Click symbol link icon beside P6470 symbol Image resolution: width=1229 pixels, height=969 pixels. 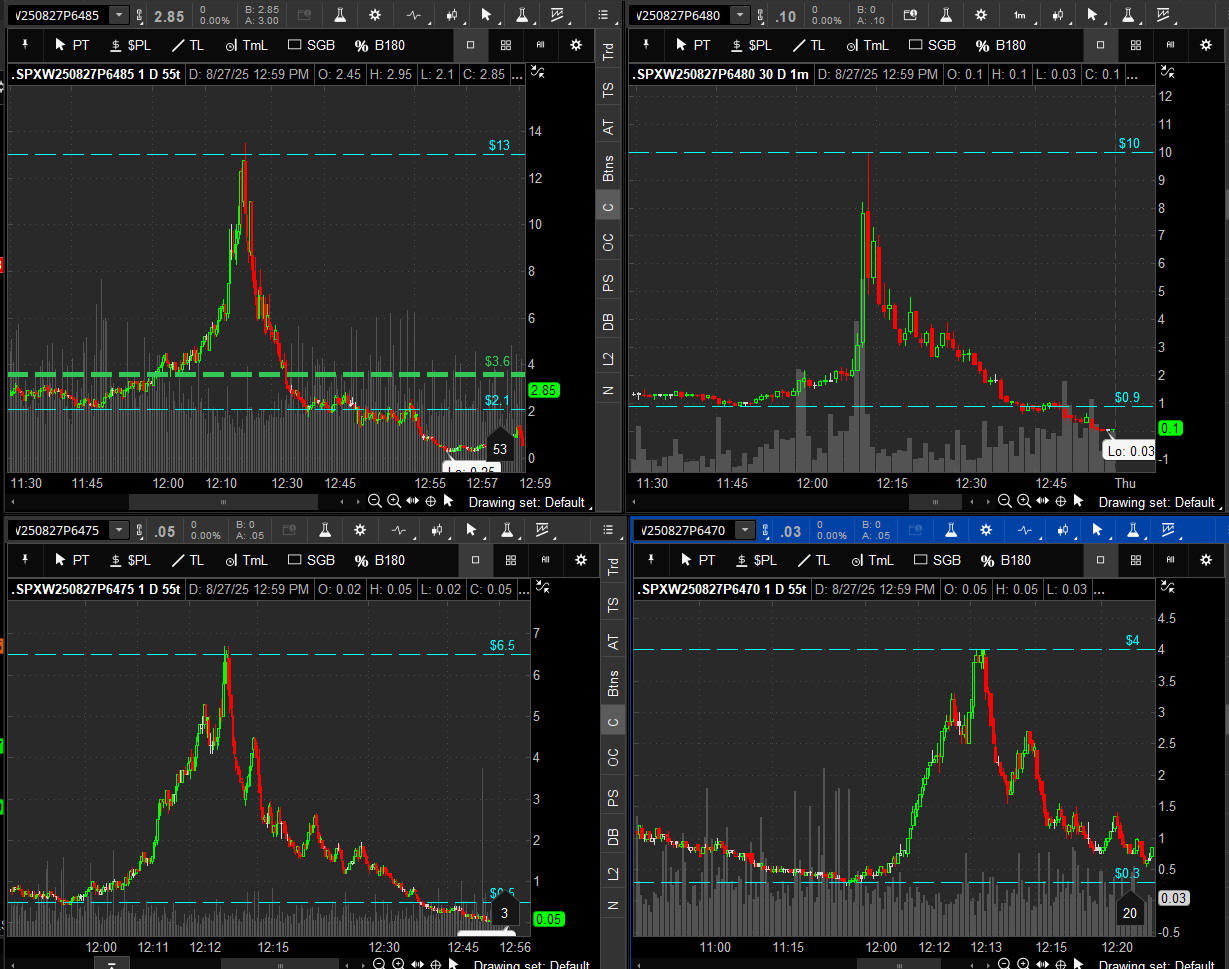point(766,531)
